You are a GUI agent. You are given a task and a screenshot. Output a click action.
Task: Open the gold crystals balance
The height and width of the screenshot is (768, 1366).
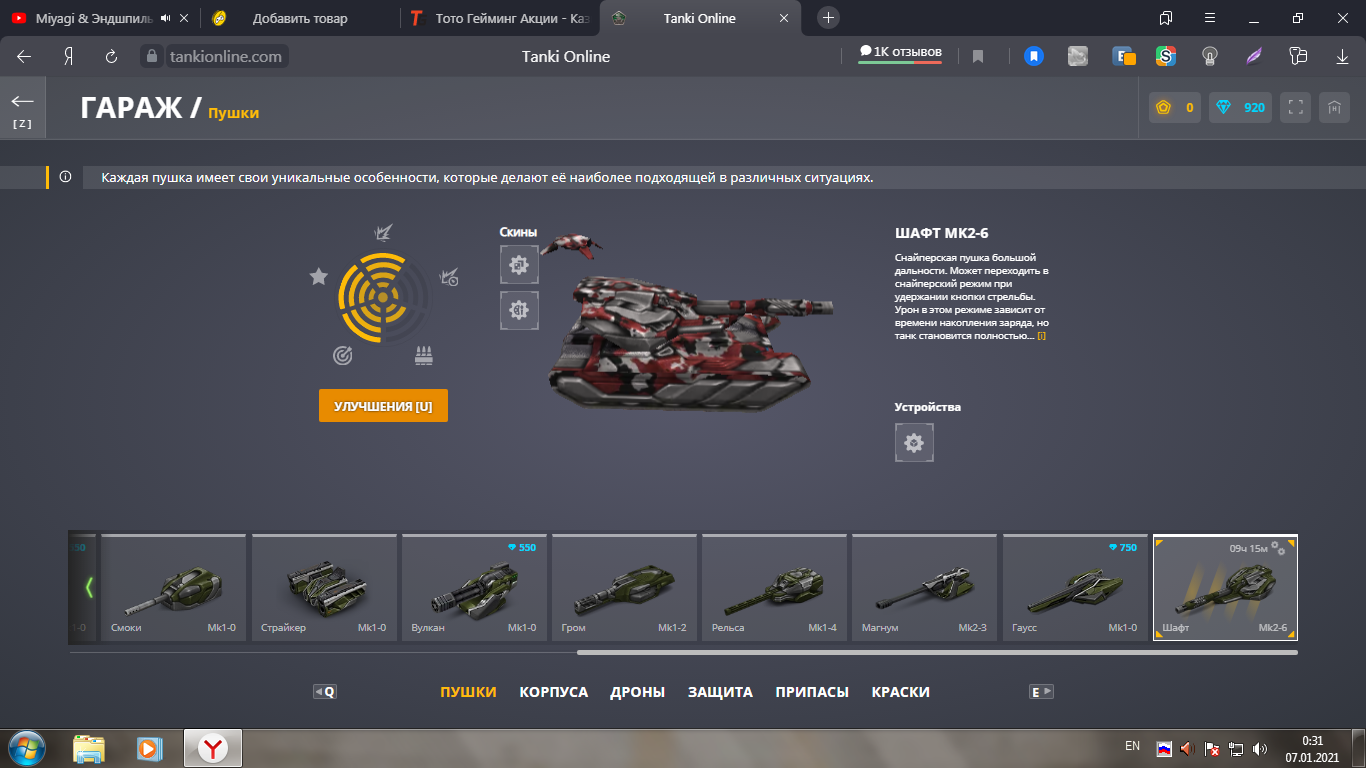pyautogui.click(x=1176, y=107)
